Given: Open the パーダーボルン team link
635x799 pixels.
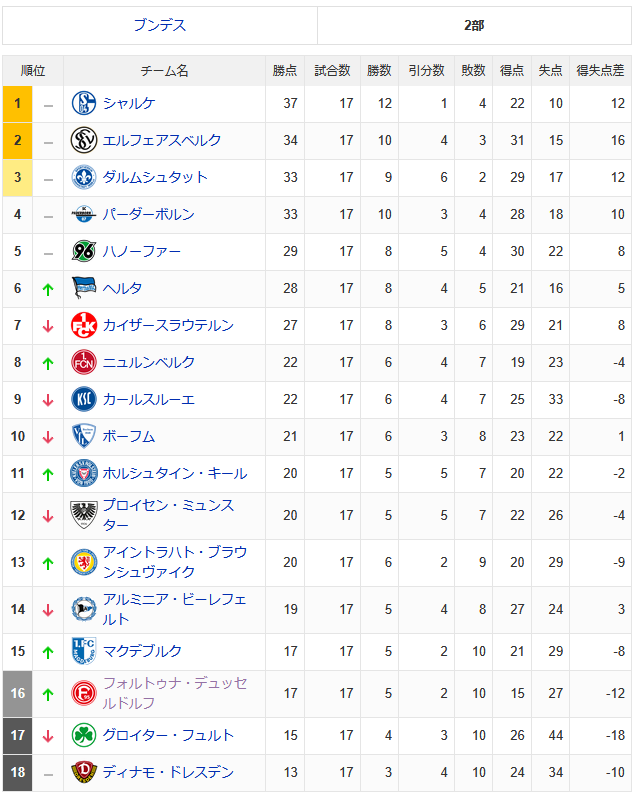Looking at the screenshot, I should click(148, 214).
